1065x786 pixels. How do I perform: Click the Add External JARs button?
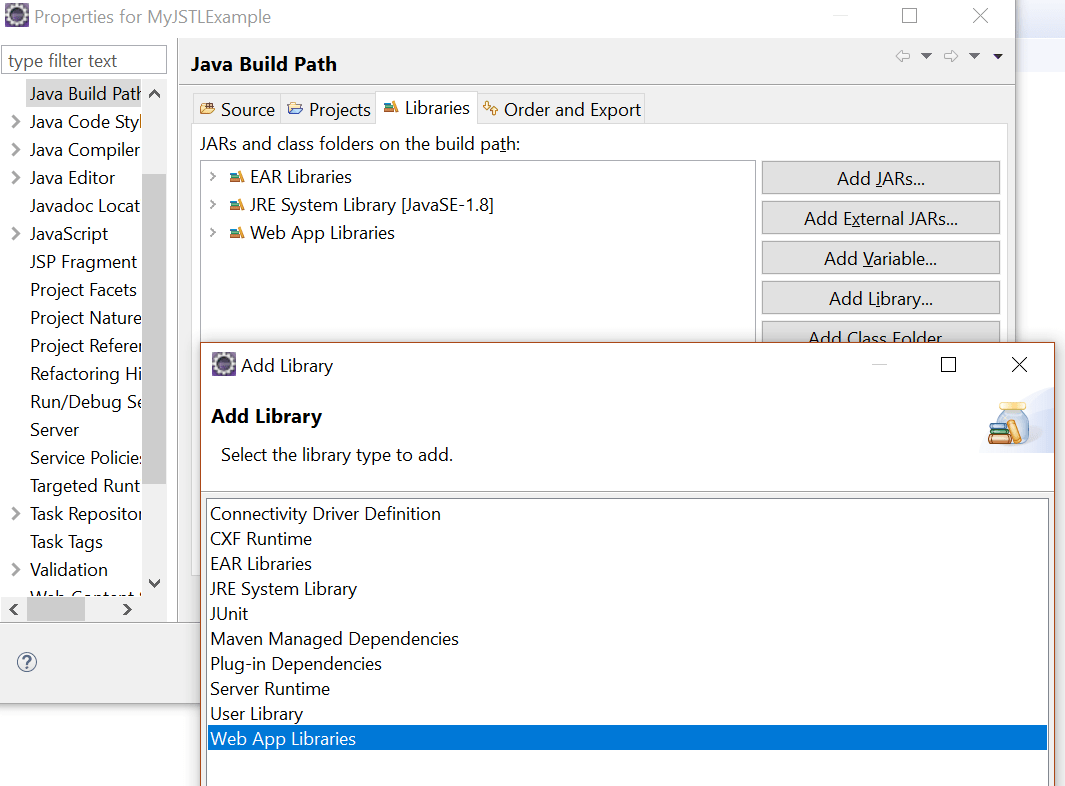pos(880,217)
